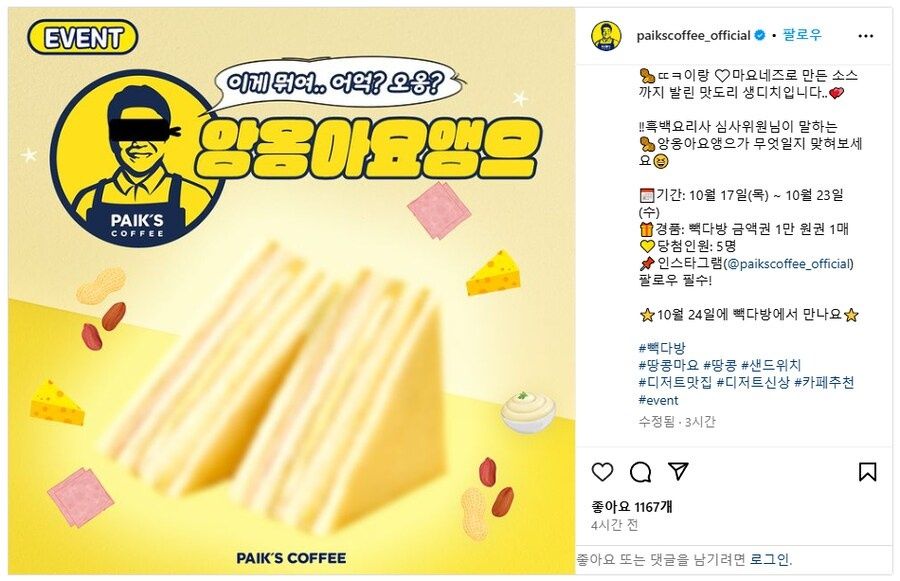Image resolution: width=900 pixels, height=581 pixels.
Task: Open the #event hashtag
Action: (658, 400)
